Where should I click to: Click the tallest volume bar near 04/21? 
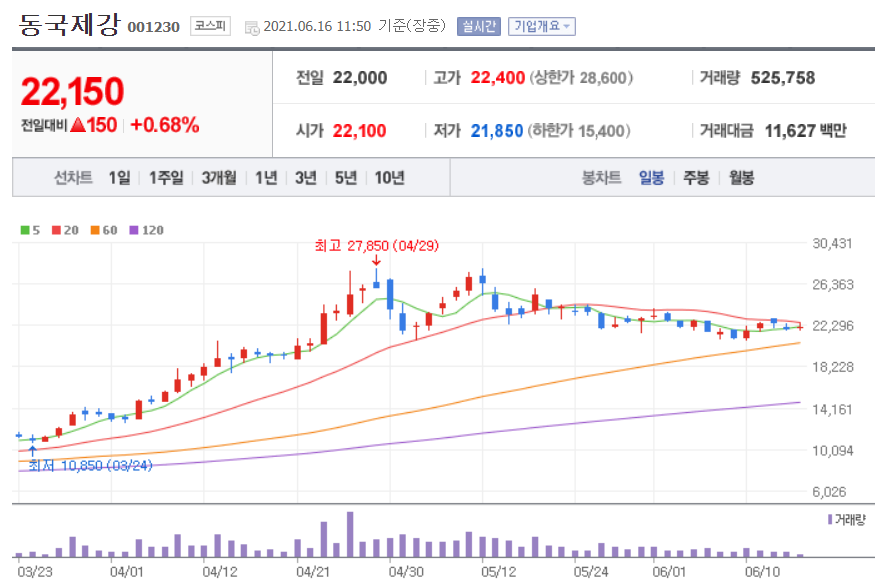[350, 534]
